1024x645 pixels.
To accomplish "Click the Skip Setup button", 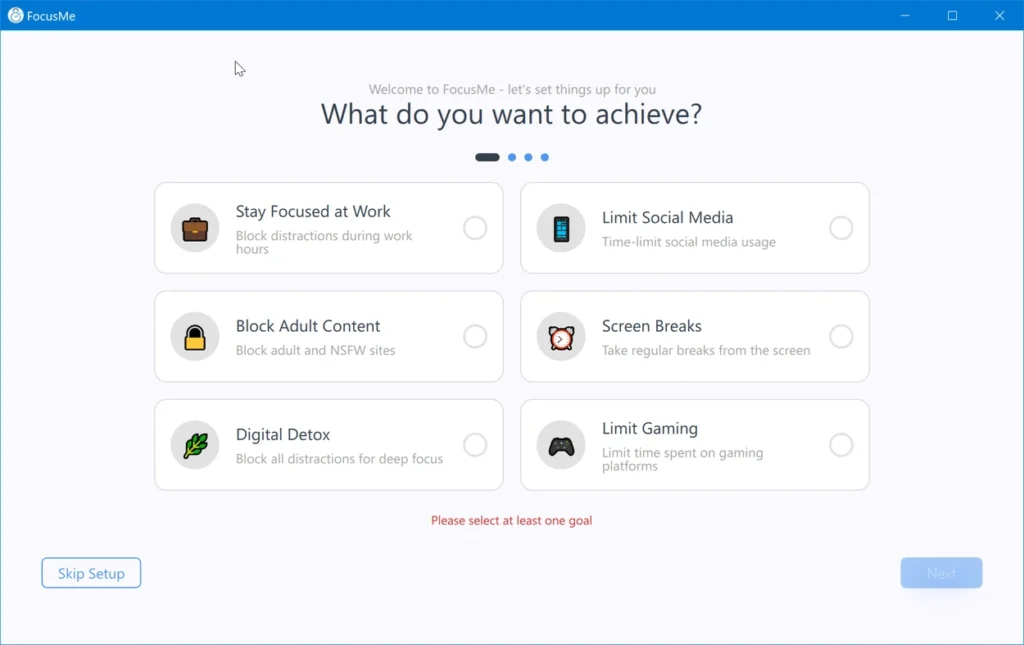I will [91, 573].
